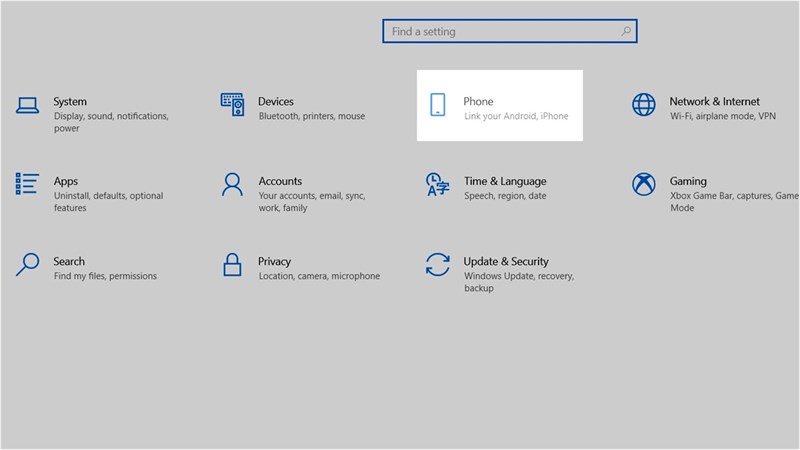Click the Time & Language icon

[437, 184]
